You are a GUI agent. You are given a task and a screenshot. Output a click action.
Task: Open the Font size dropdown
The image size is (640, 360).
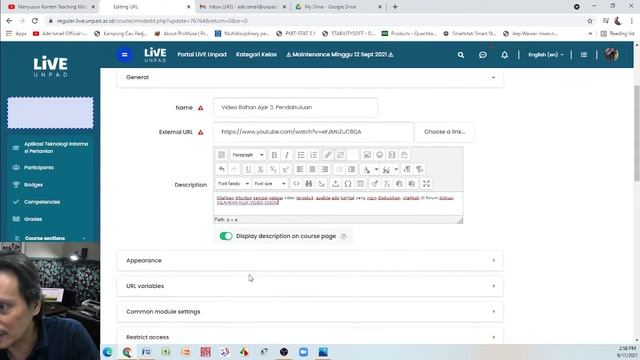coord(269,184)
